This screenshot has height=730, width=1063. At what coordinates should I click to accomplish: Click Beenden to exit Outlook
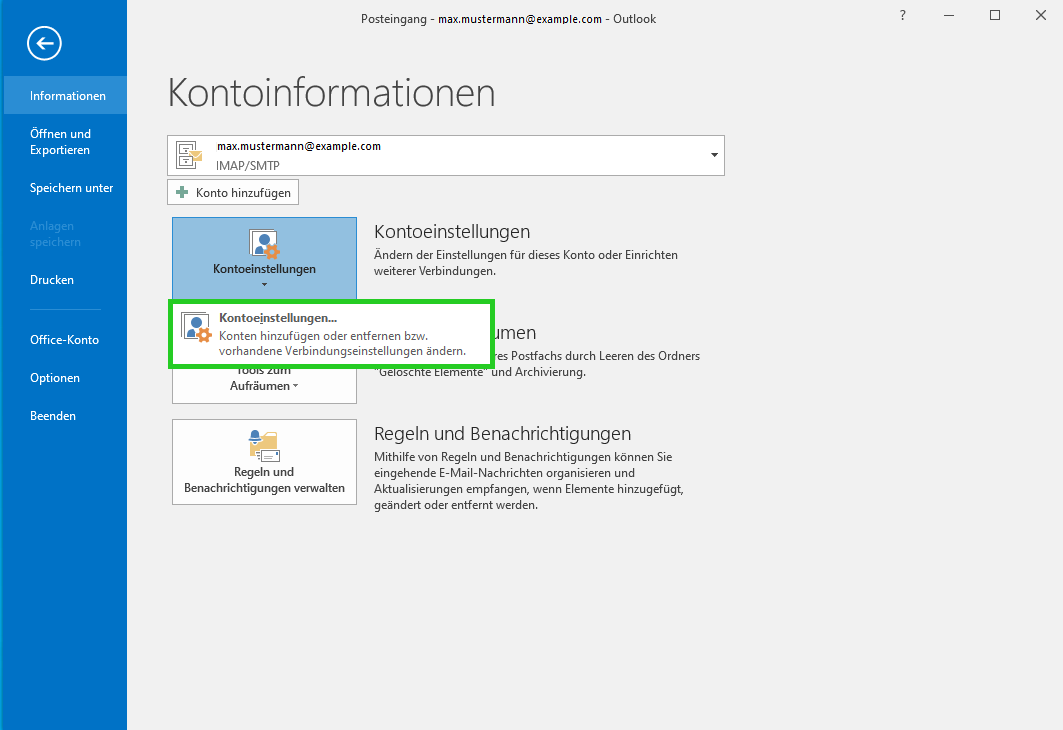point(65,415)
